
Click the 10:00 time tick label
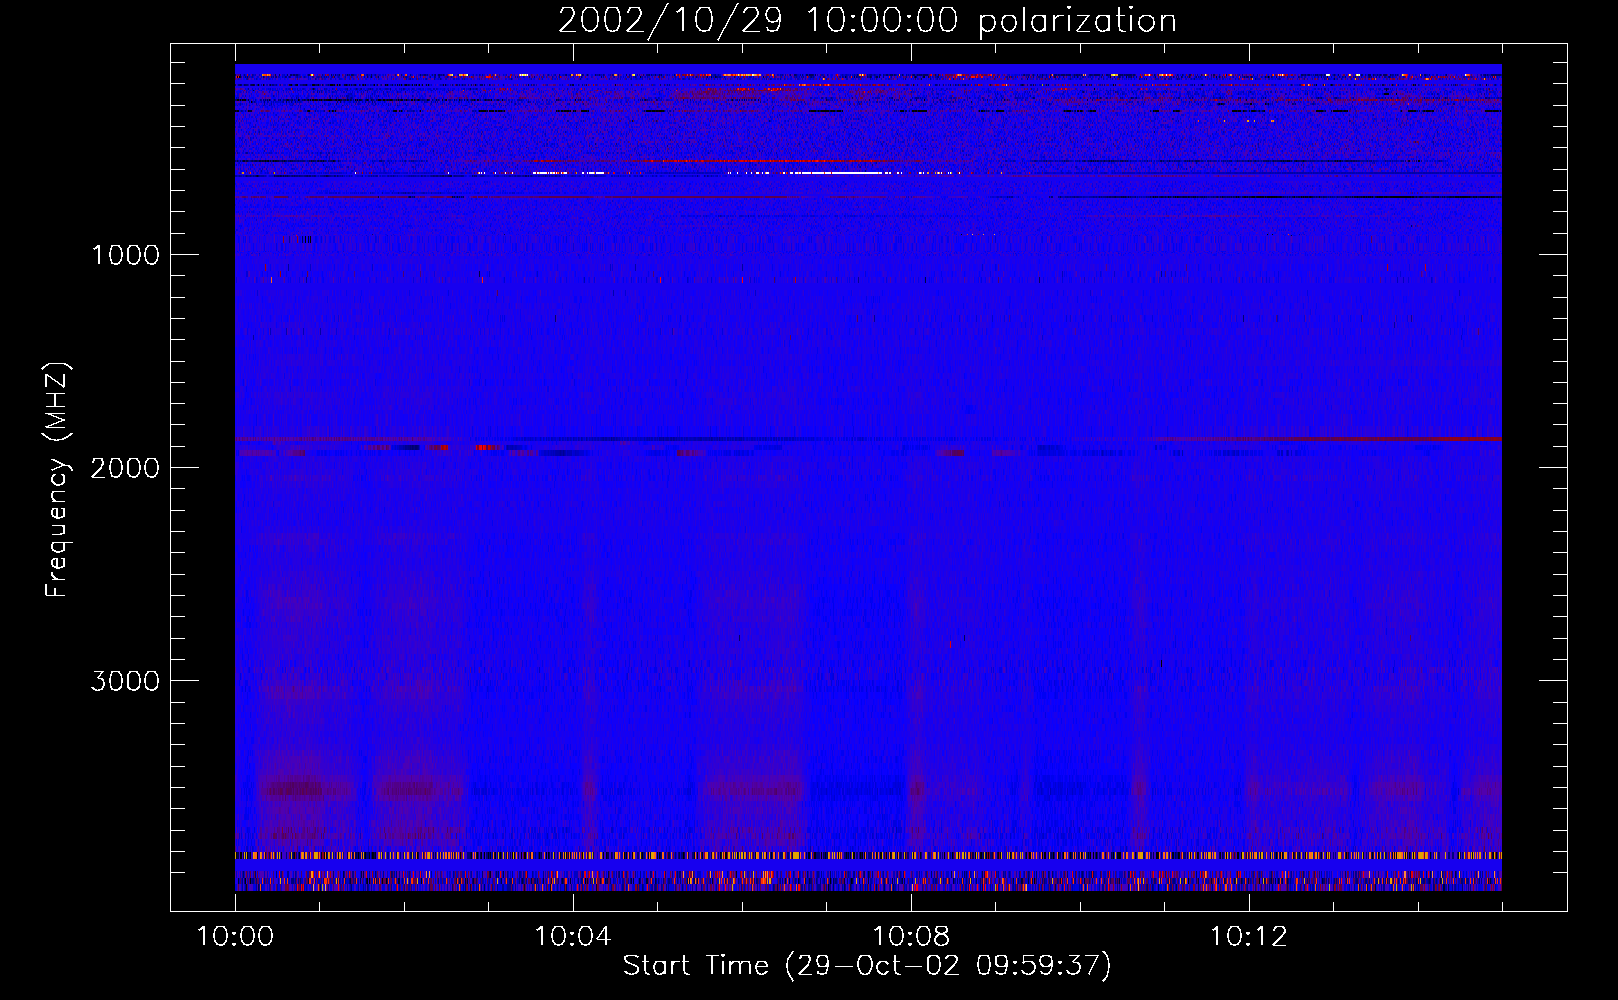[235, 937]
